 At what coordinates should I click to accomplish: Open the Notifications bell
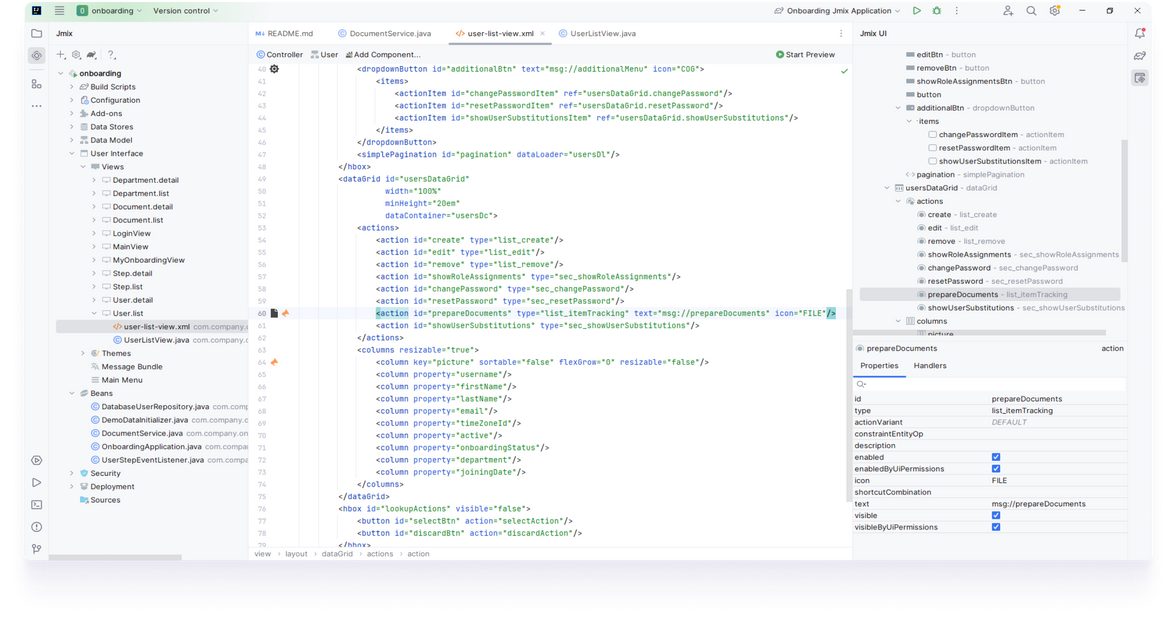coord(1140,34)
